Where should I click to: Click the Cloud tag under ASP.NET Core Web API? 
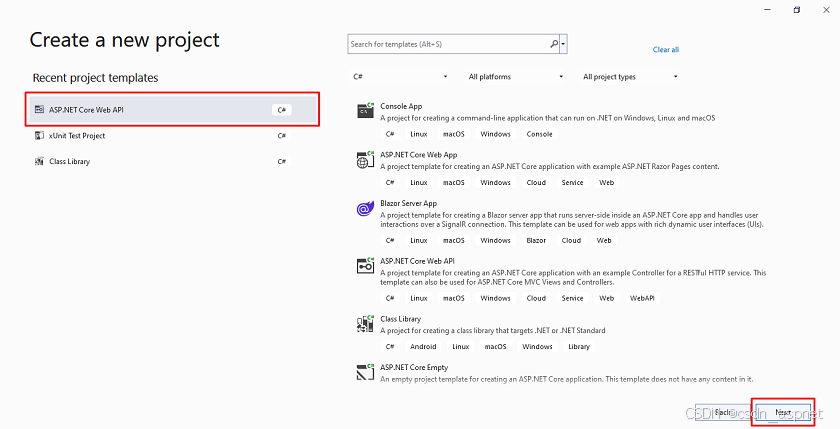536,298
